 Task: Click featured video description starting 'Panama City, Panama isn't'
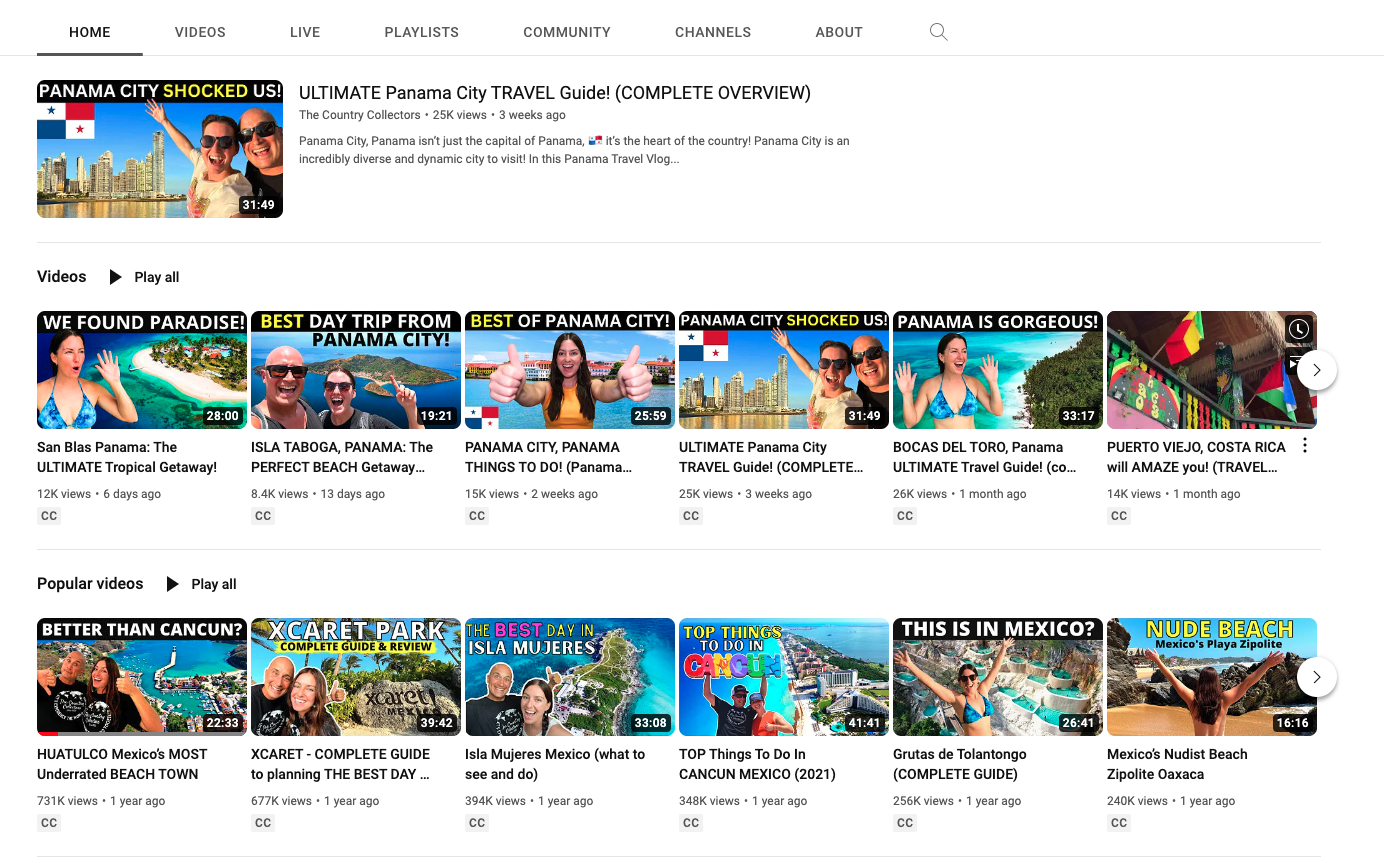[x=574, y=150]
